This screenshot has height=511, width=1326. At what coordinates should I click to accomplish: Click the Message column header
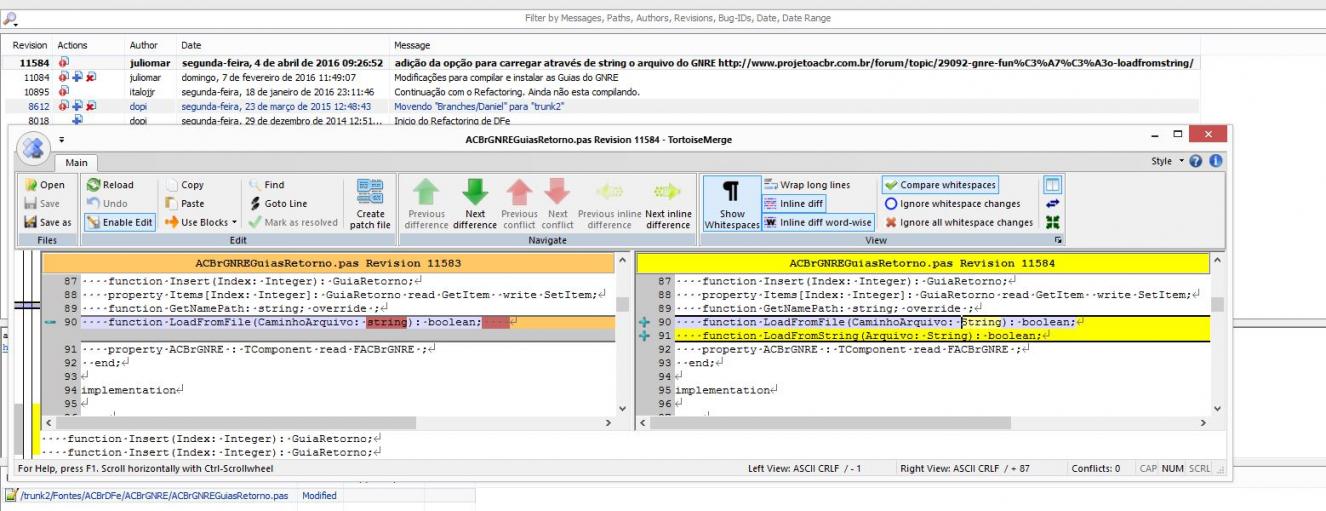(412, 45)
